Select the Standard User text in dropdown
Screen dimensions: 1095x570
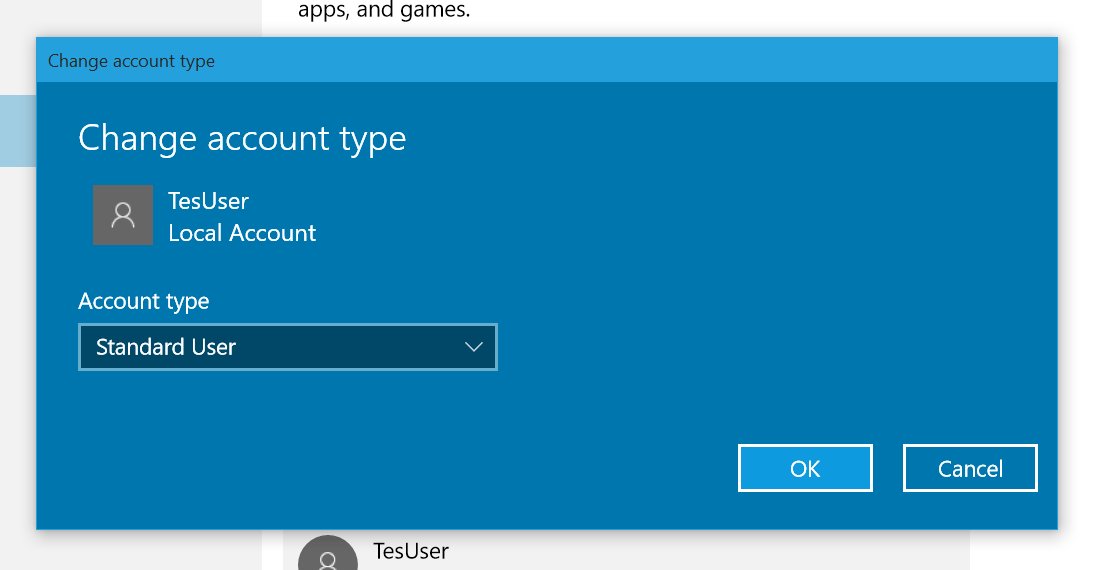(166, 347)
